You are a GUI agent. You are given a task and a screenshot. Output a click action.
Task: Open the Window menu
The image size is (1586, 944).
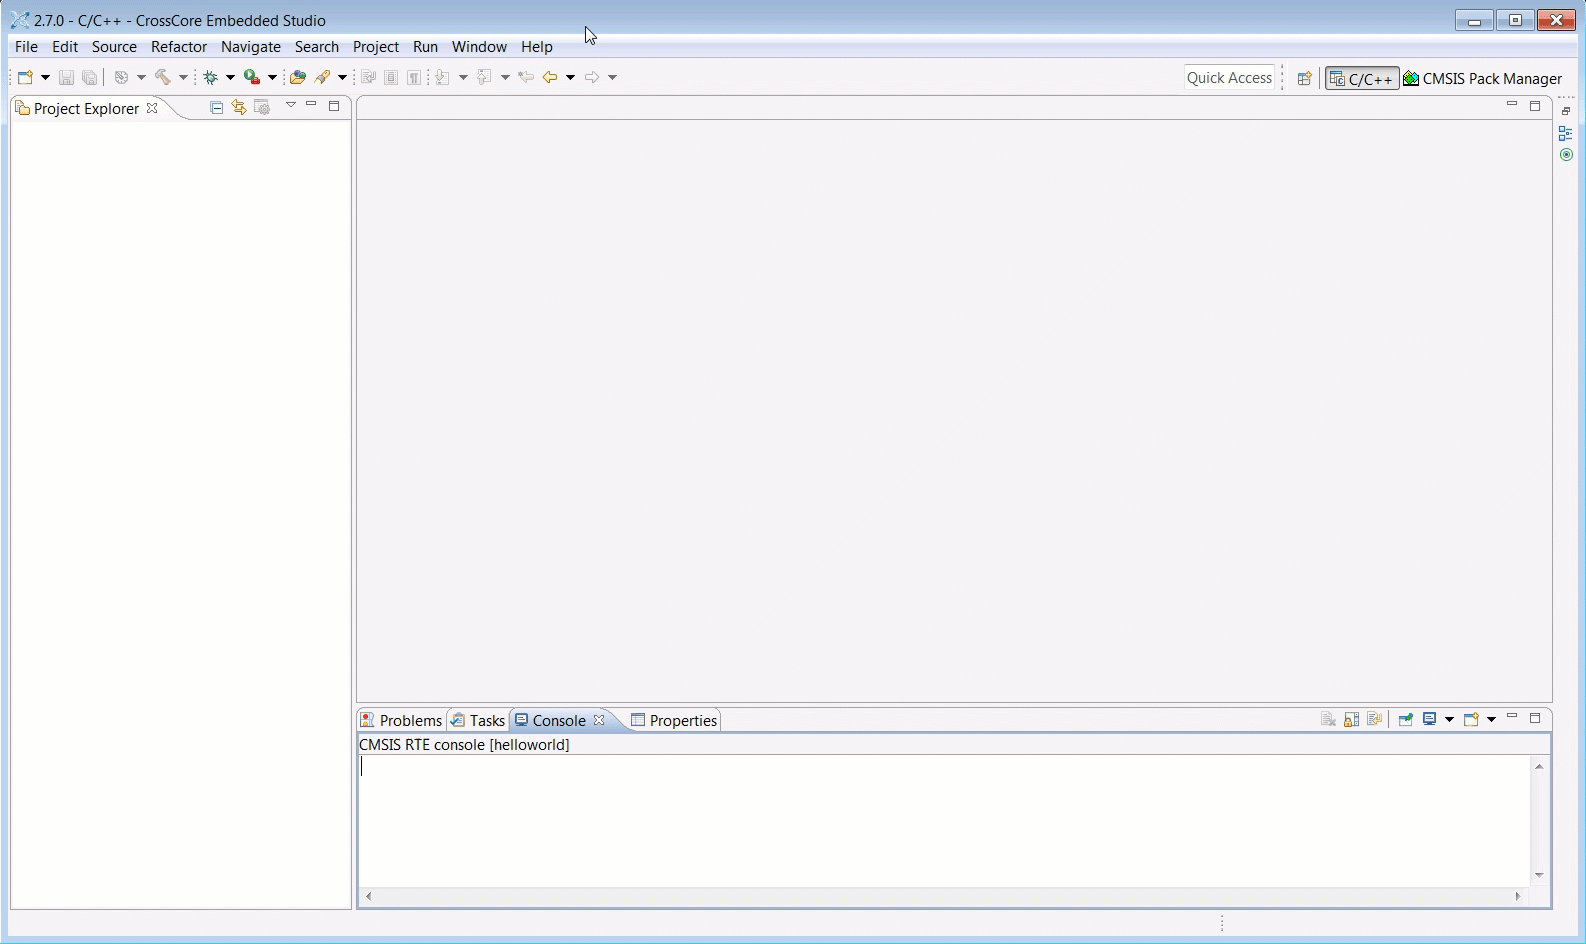(x=480, y=47)
